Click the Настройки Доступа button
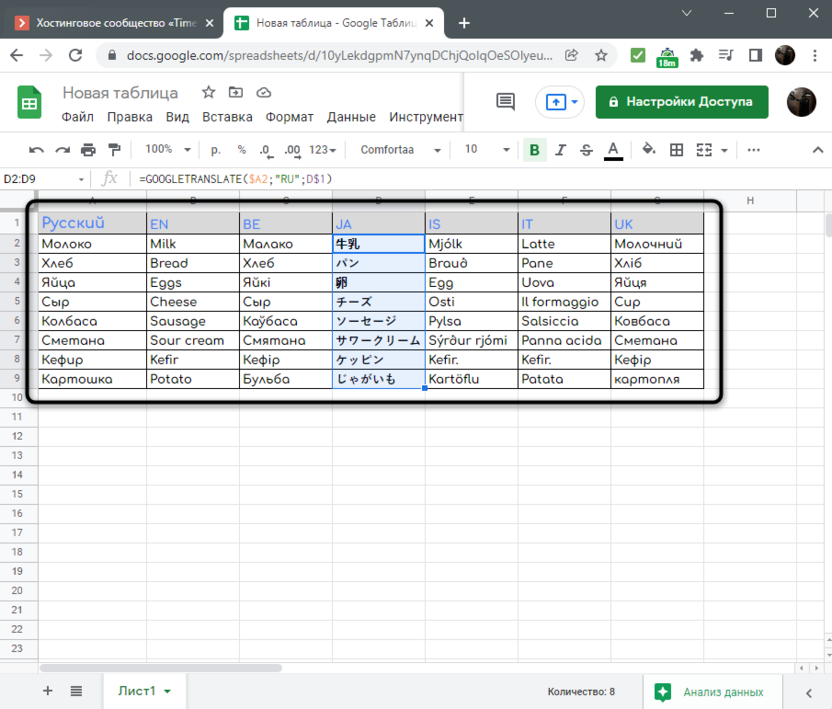832x709 pixels. (x=682, y=101)
